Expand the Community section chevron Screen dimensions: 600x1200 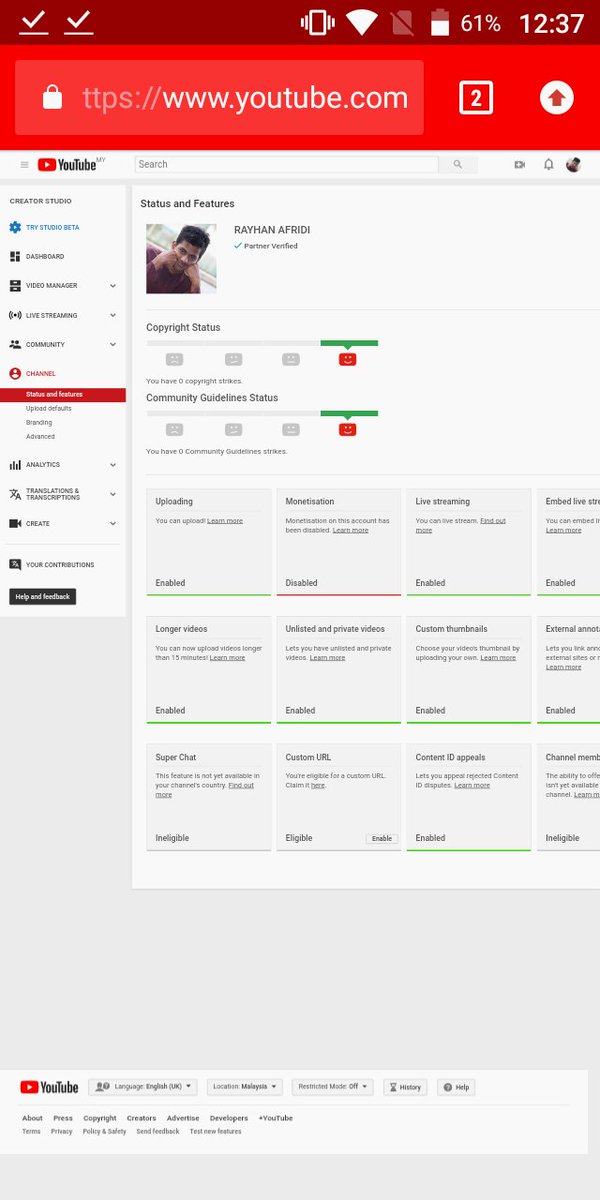tap(113, 344)
